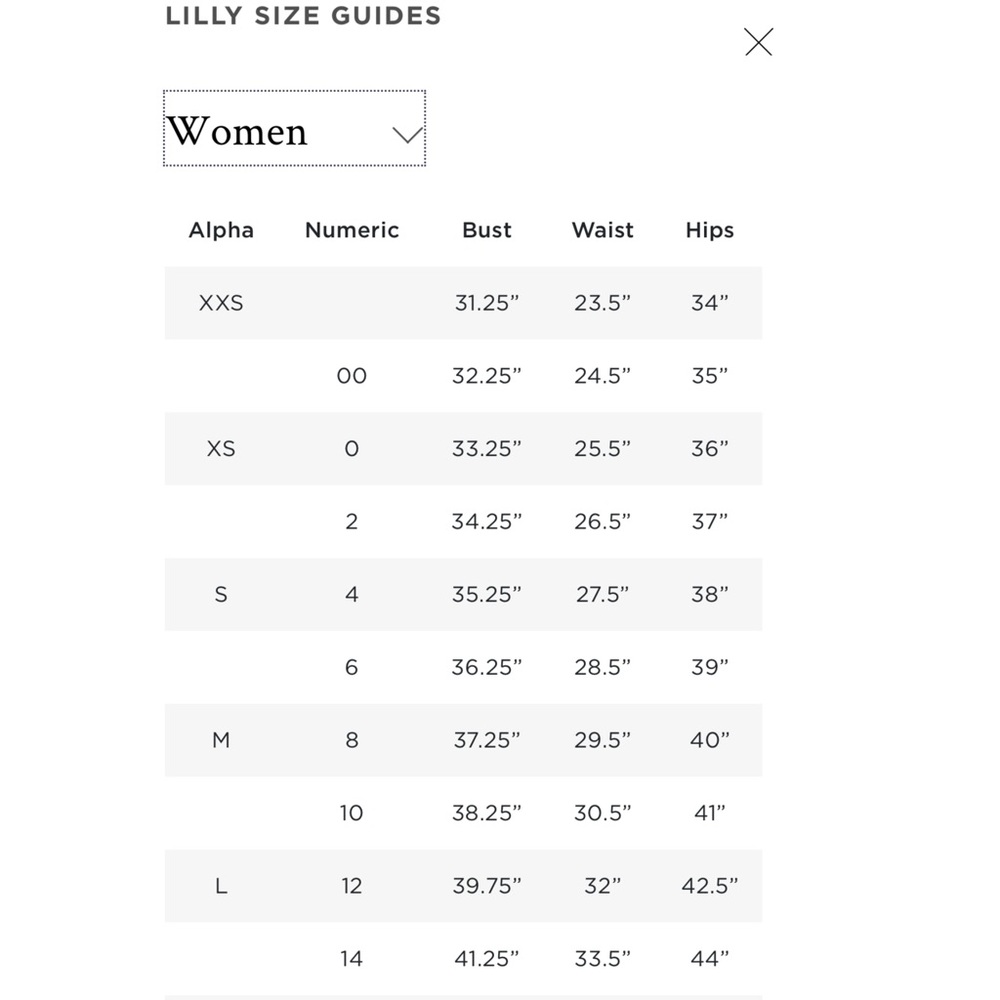Click the Bust column header

coord(487,230)
